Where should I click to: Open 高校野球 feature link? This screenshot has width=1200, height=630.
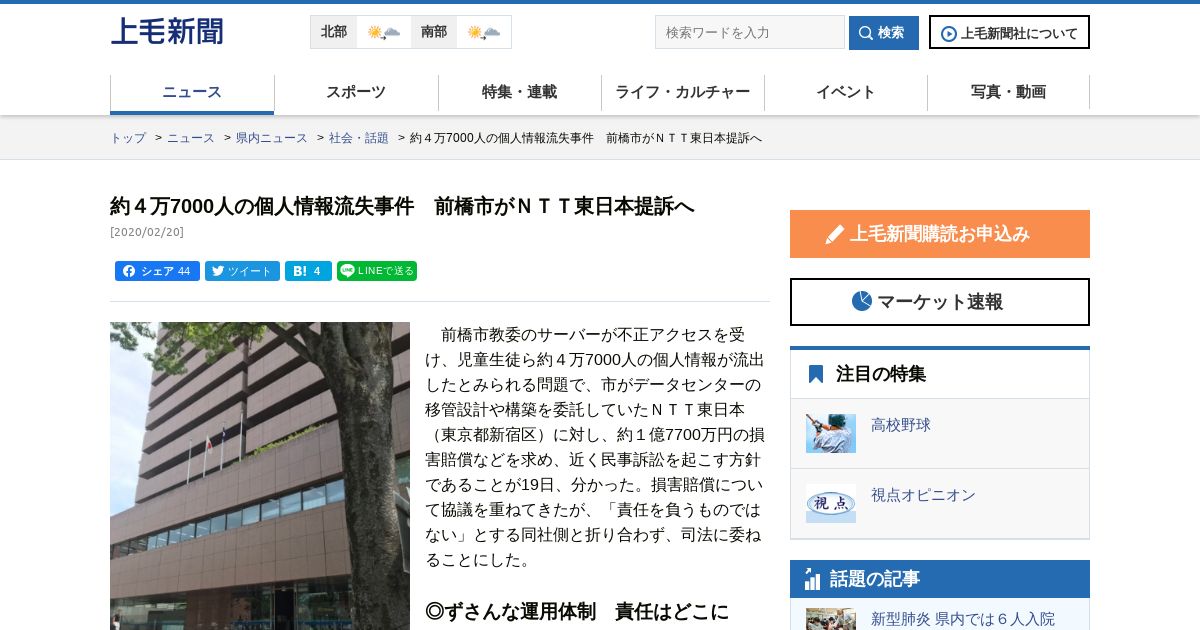901,425
